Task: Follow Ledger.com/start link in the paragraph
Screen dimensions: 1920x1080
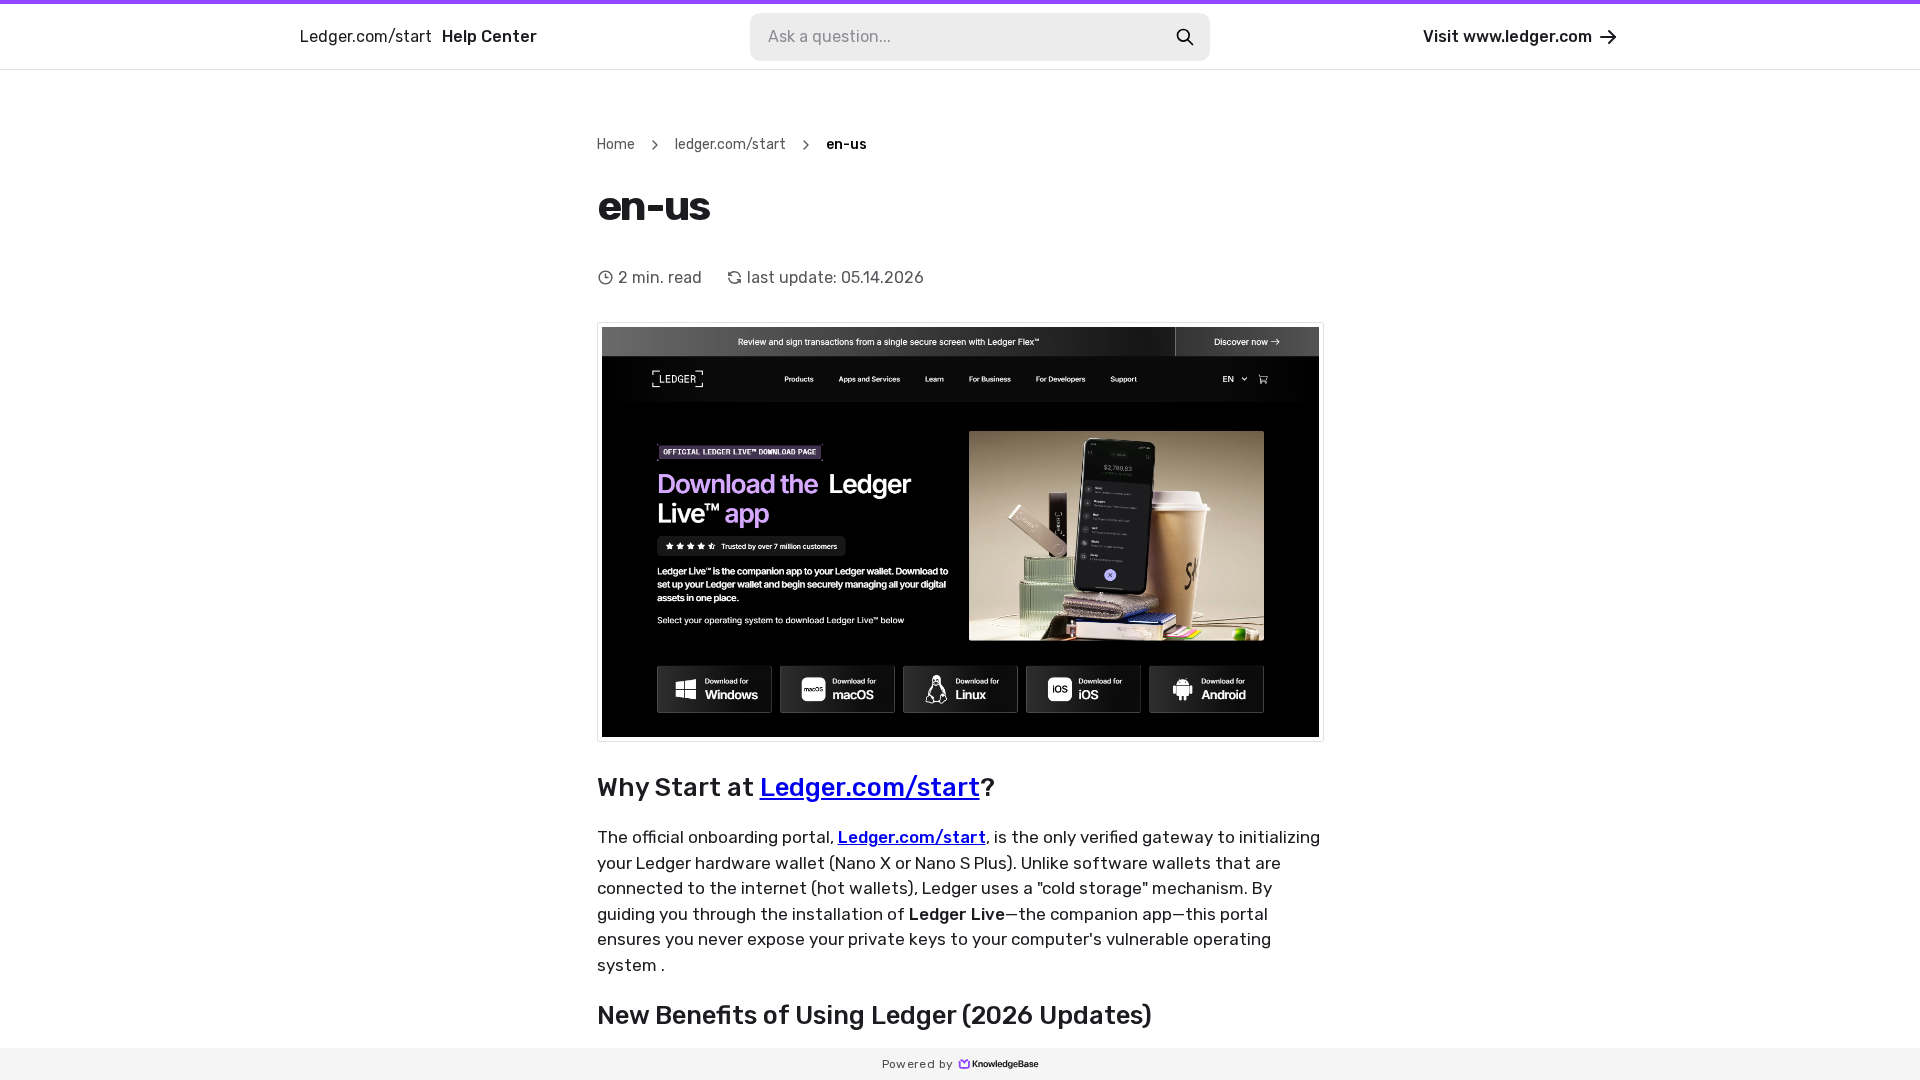Action: coord(912,838)
